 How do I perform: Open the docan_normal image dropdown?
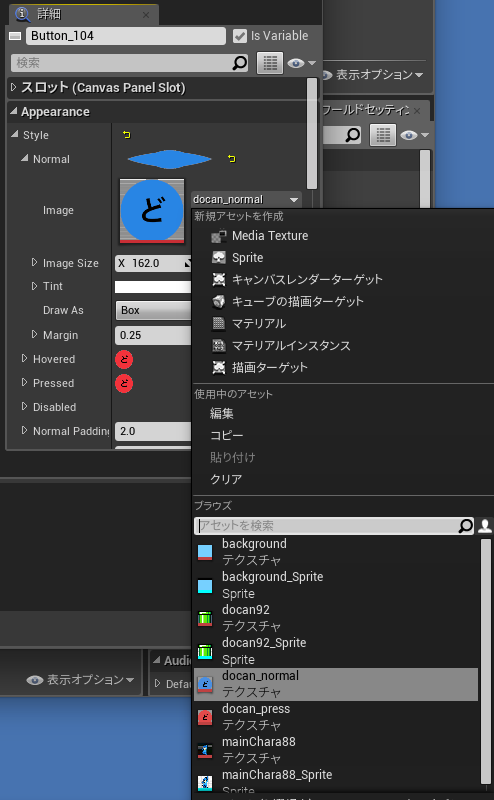click(246, 199)
